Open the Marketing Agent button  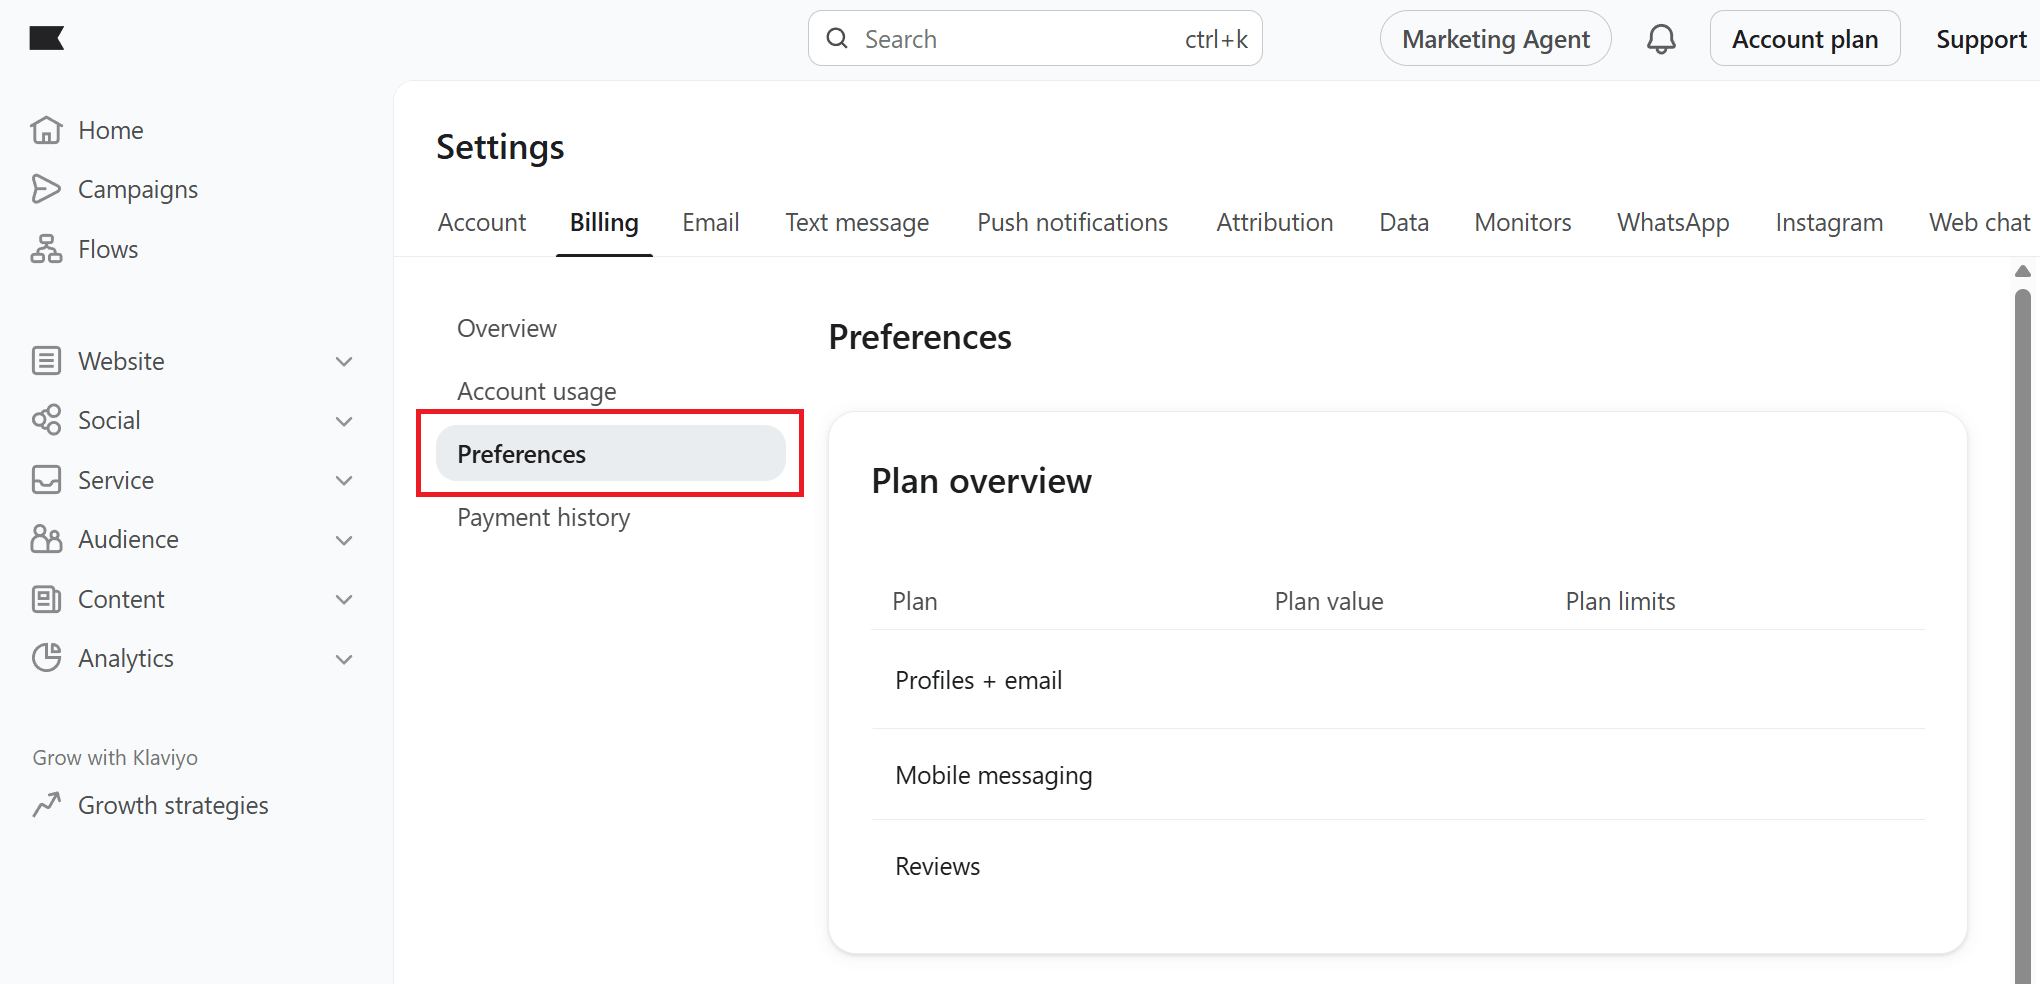coord(1495,39)
